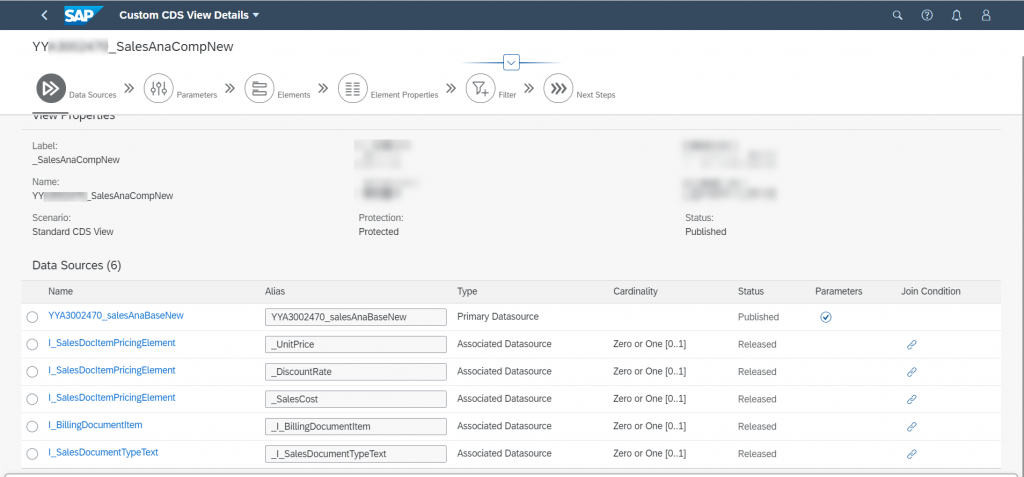The image size is (1024, 477).
Task: Click the Next Steps label
Action: (596, 95)
